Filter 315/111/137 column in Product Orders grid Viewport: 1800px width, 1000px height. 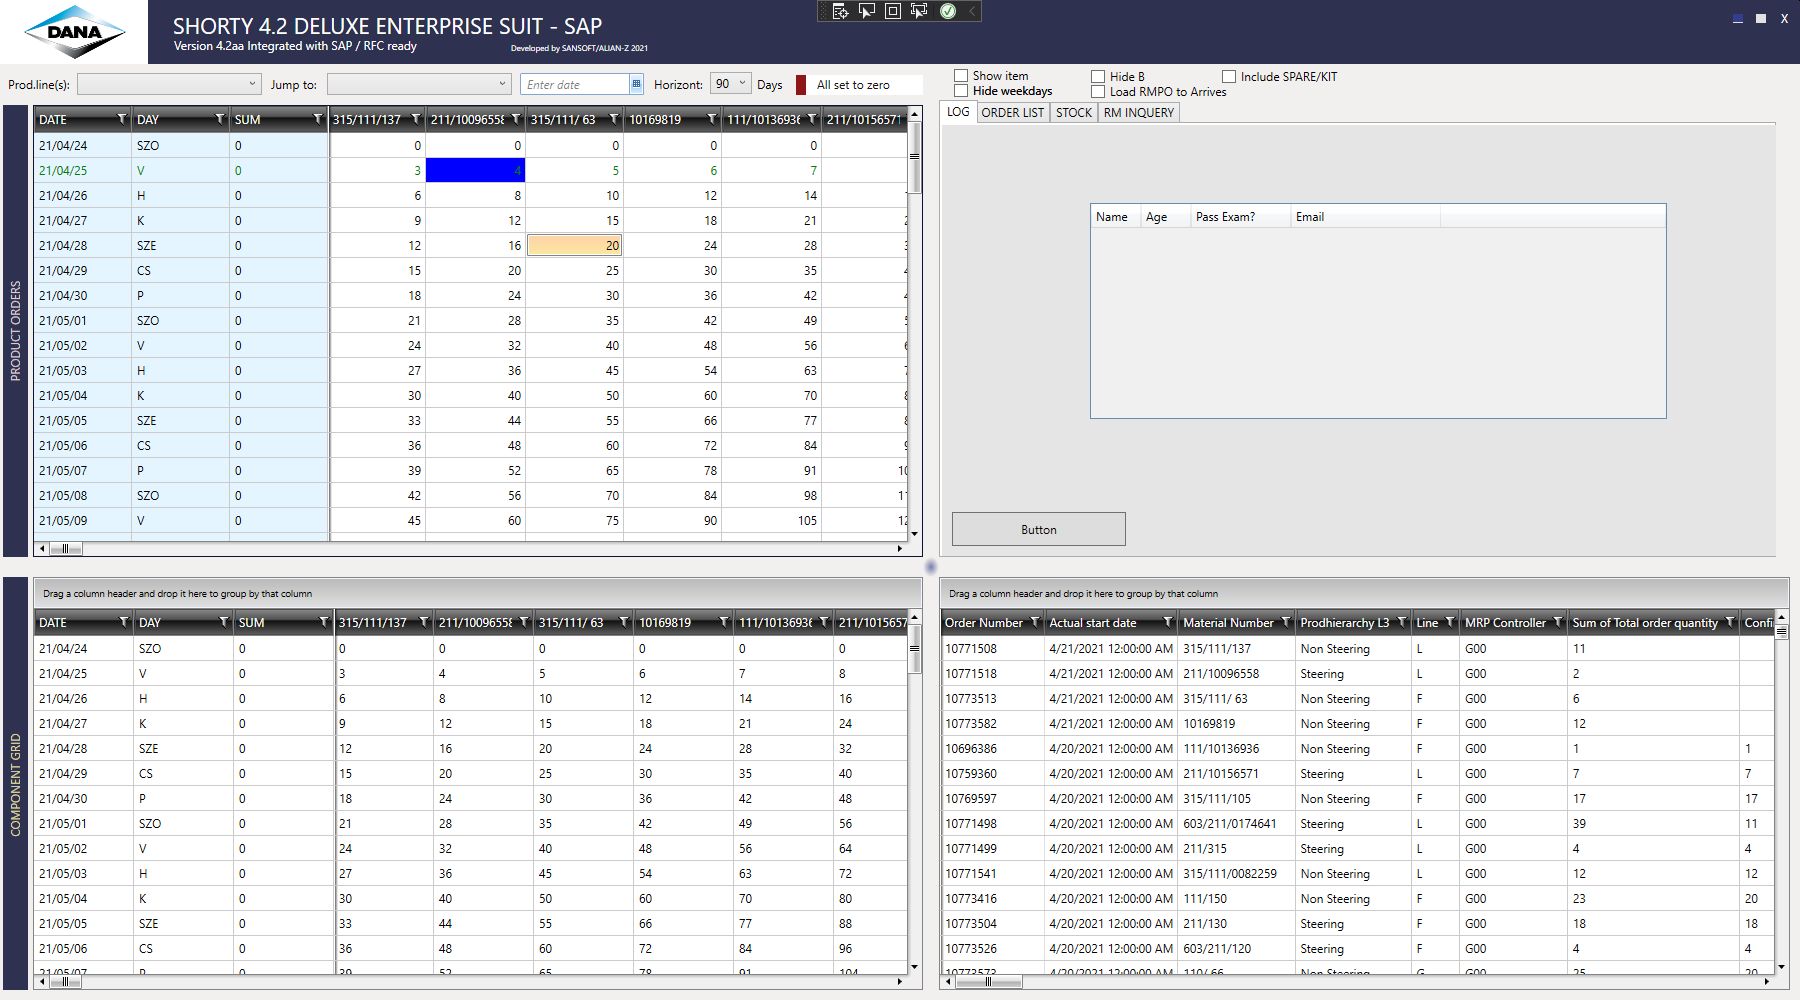pos(416,120)
